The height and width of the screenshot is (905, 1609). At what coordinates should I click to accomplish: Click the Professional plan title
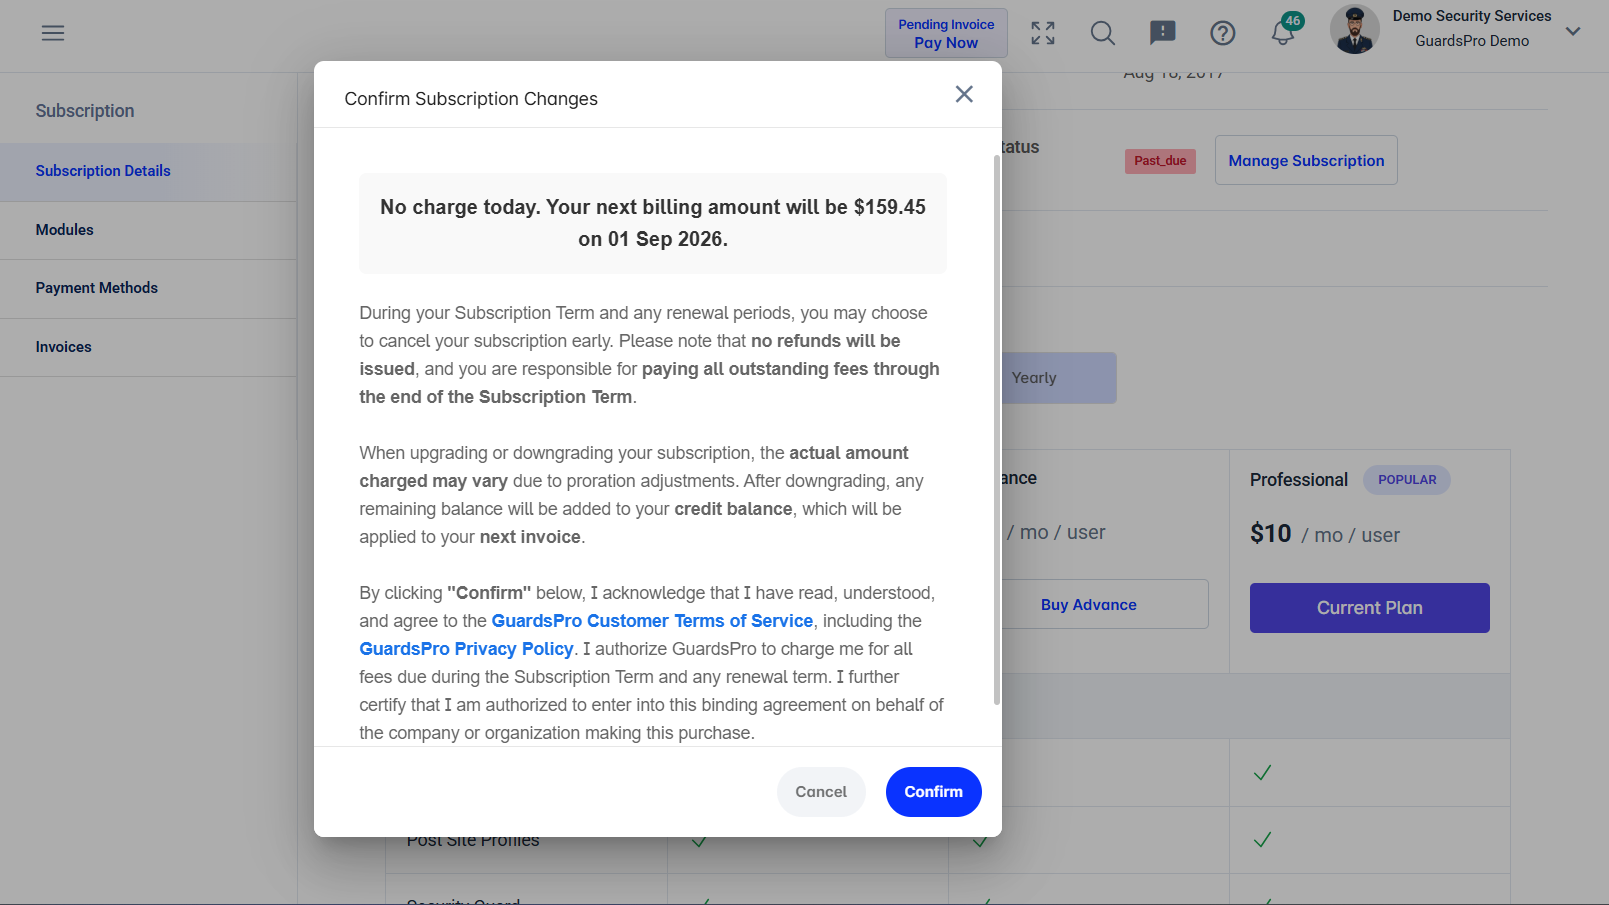(1299, 480)
